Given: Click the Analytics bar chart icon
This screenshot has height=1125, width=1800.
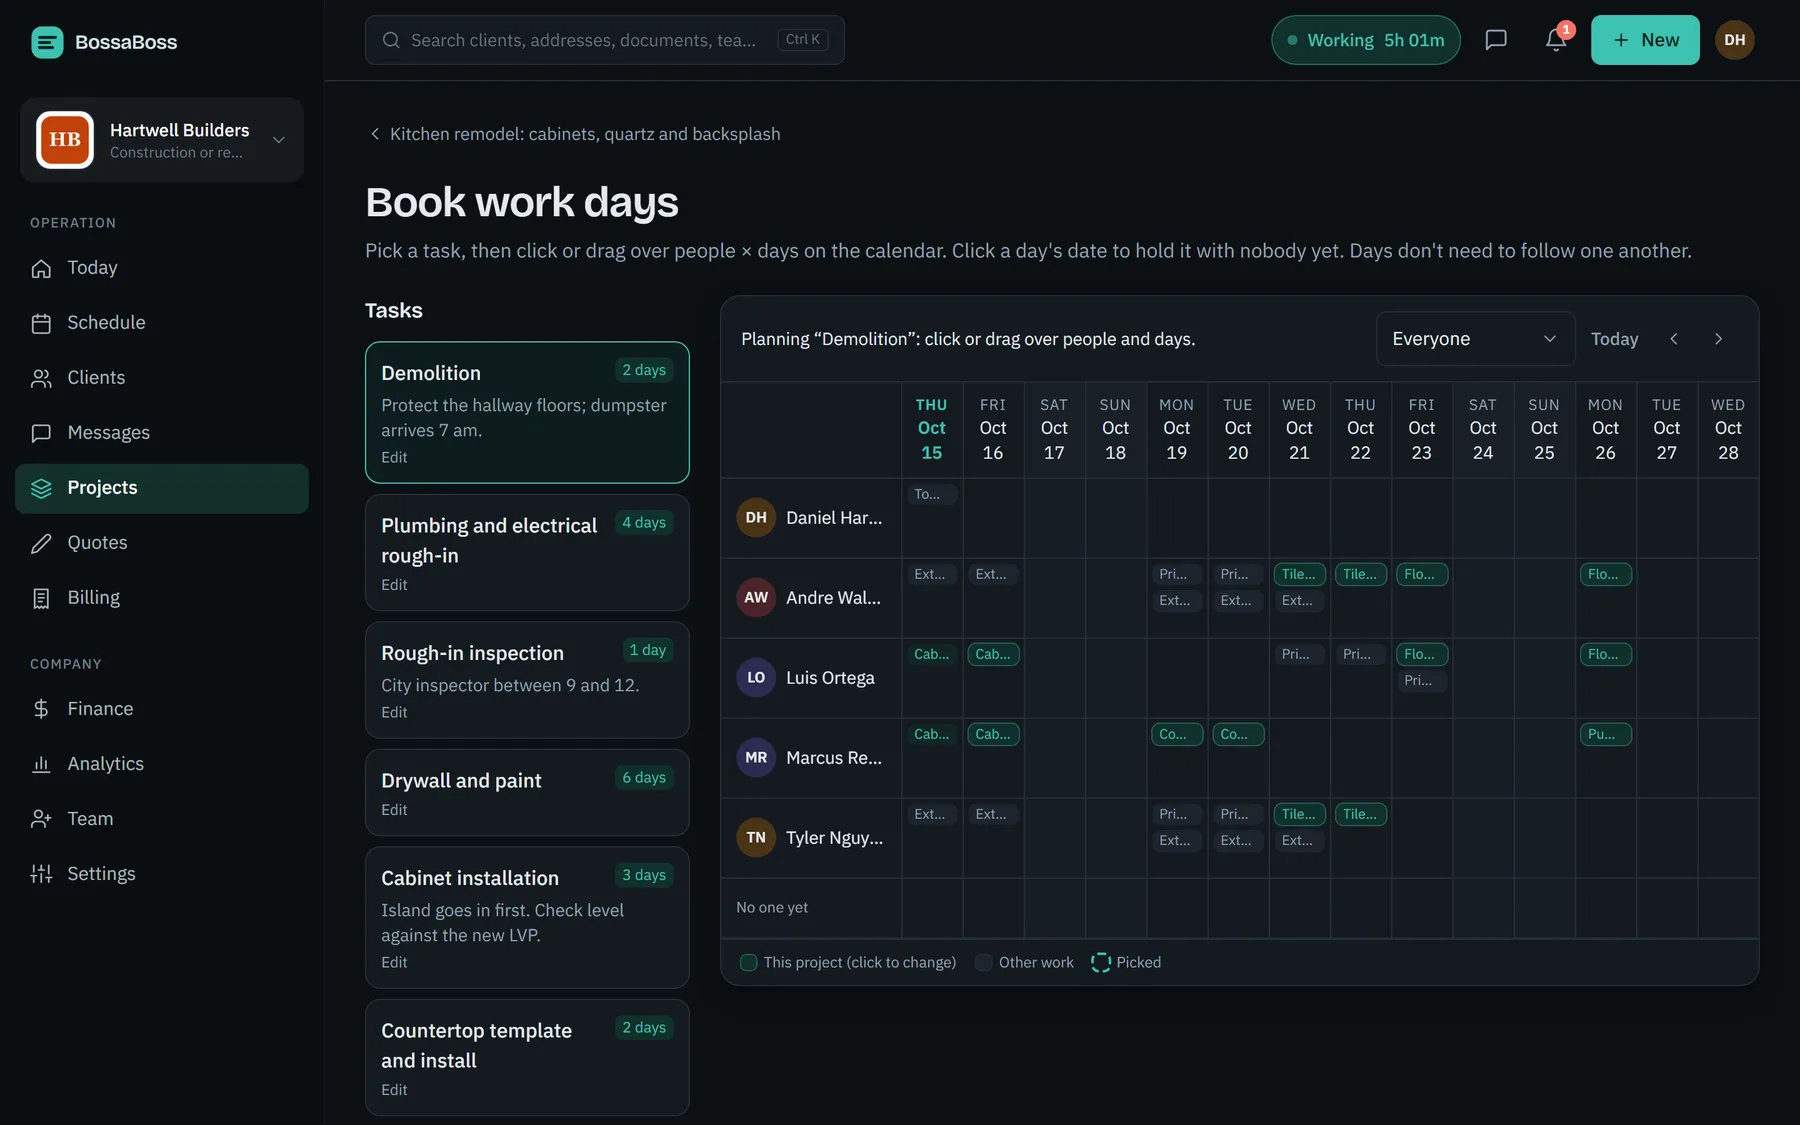Looking at the screenshot, I should (41, 764).
